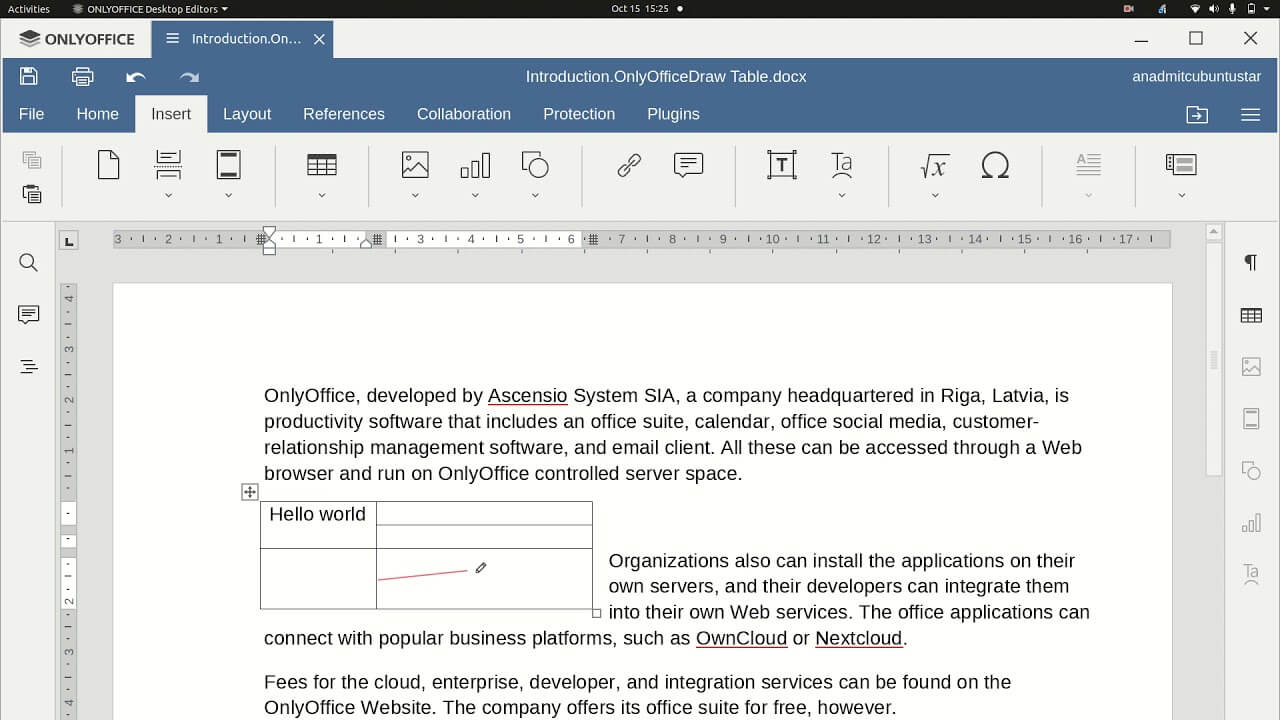Screen dimensions: 1280x720
Task: Switch to the References tab
Action: [x=344, y=114]
